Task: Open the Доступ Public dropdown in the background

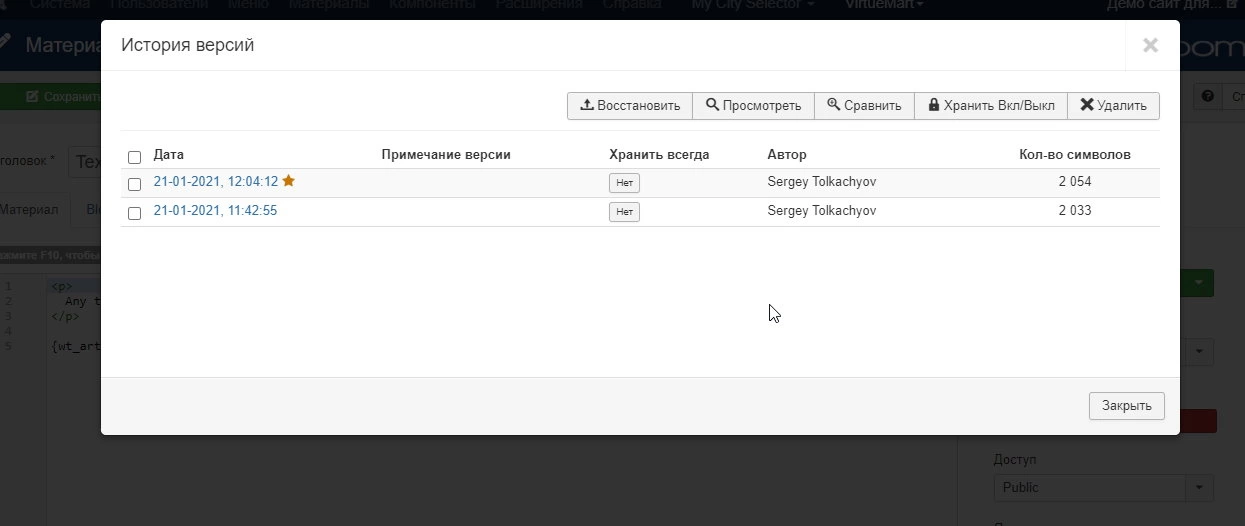Action: pyautogui.click(x=1104, y=487)
